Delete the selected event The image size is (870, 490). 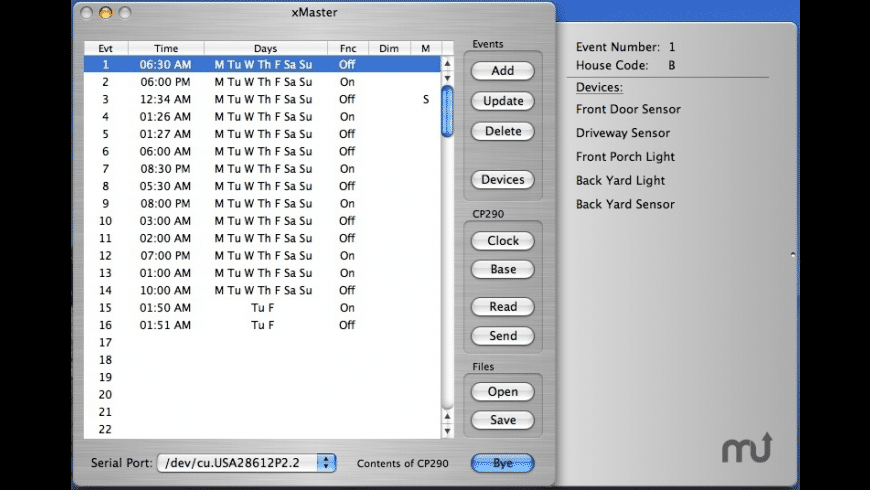coord(503,131)
